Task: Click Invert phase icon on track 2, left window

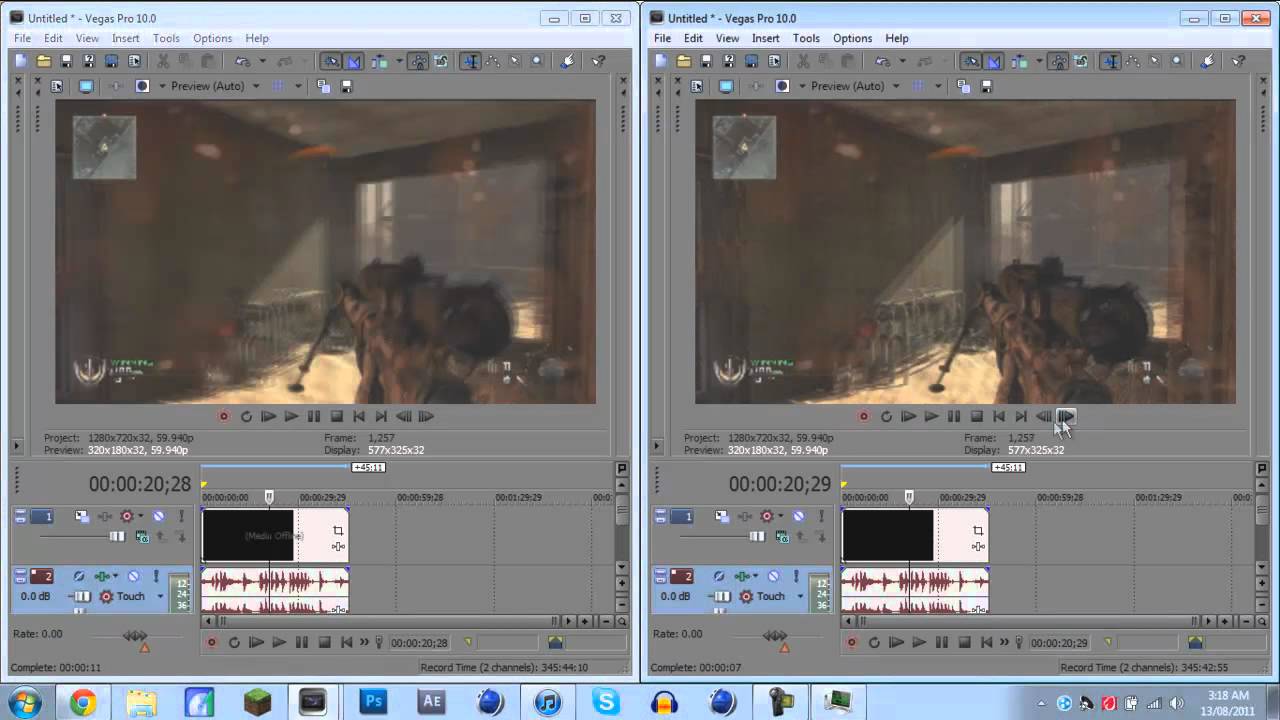Action: point(78,576)
